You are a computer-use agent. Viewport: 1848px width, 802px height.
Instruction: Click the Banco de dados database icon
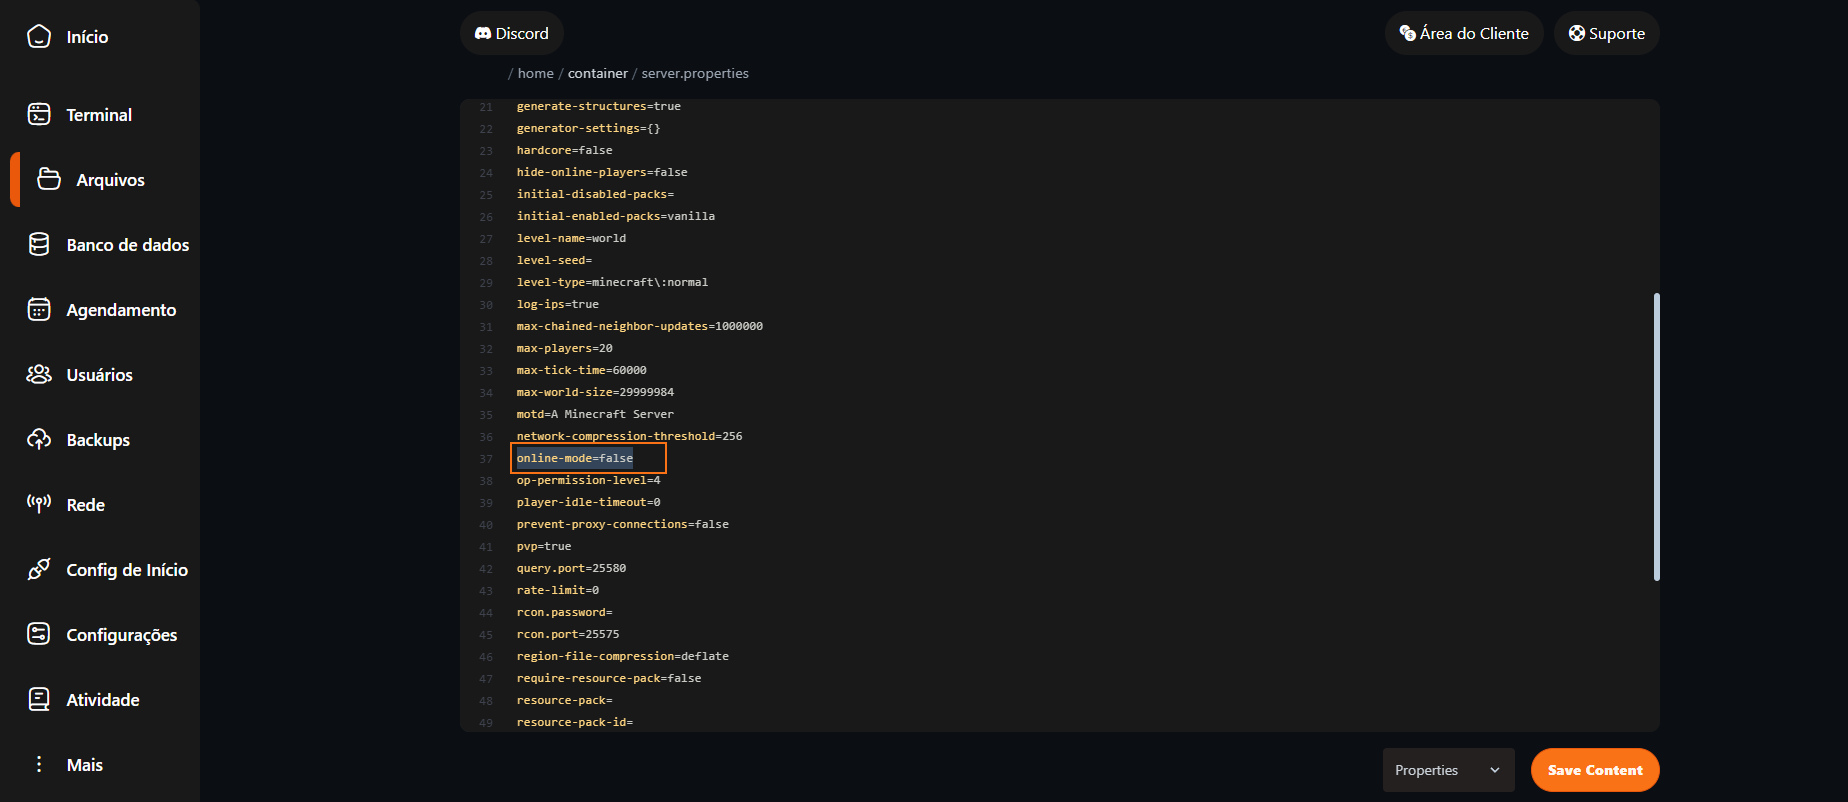click(x=39, y=245)
